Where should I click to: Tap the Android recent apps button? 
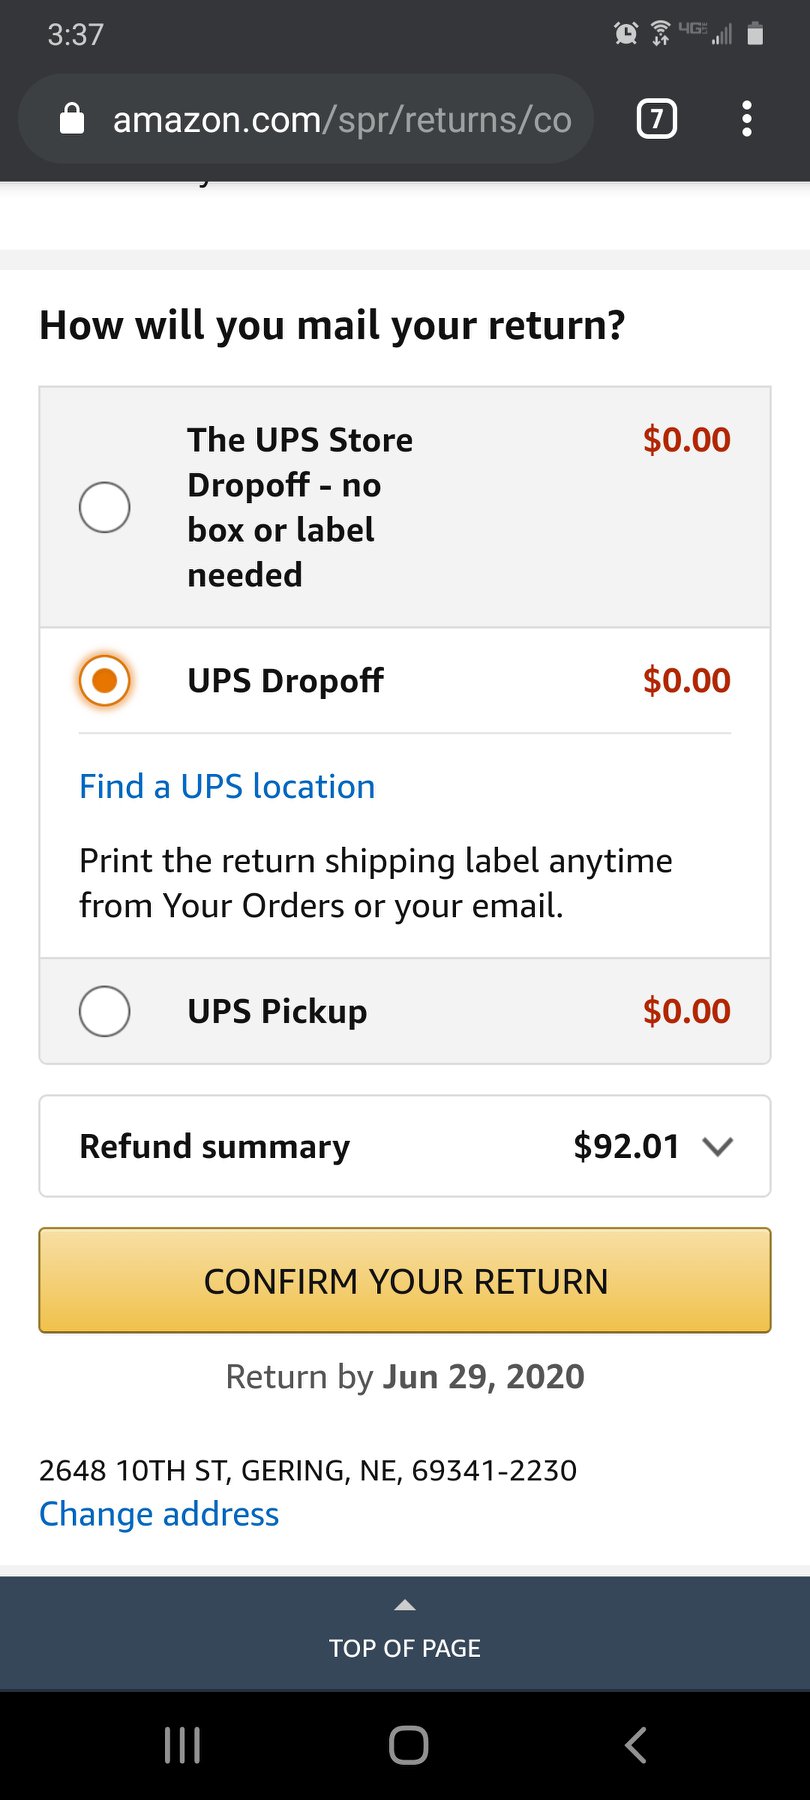182,1745
